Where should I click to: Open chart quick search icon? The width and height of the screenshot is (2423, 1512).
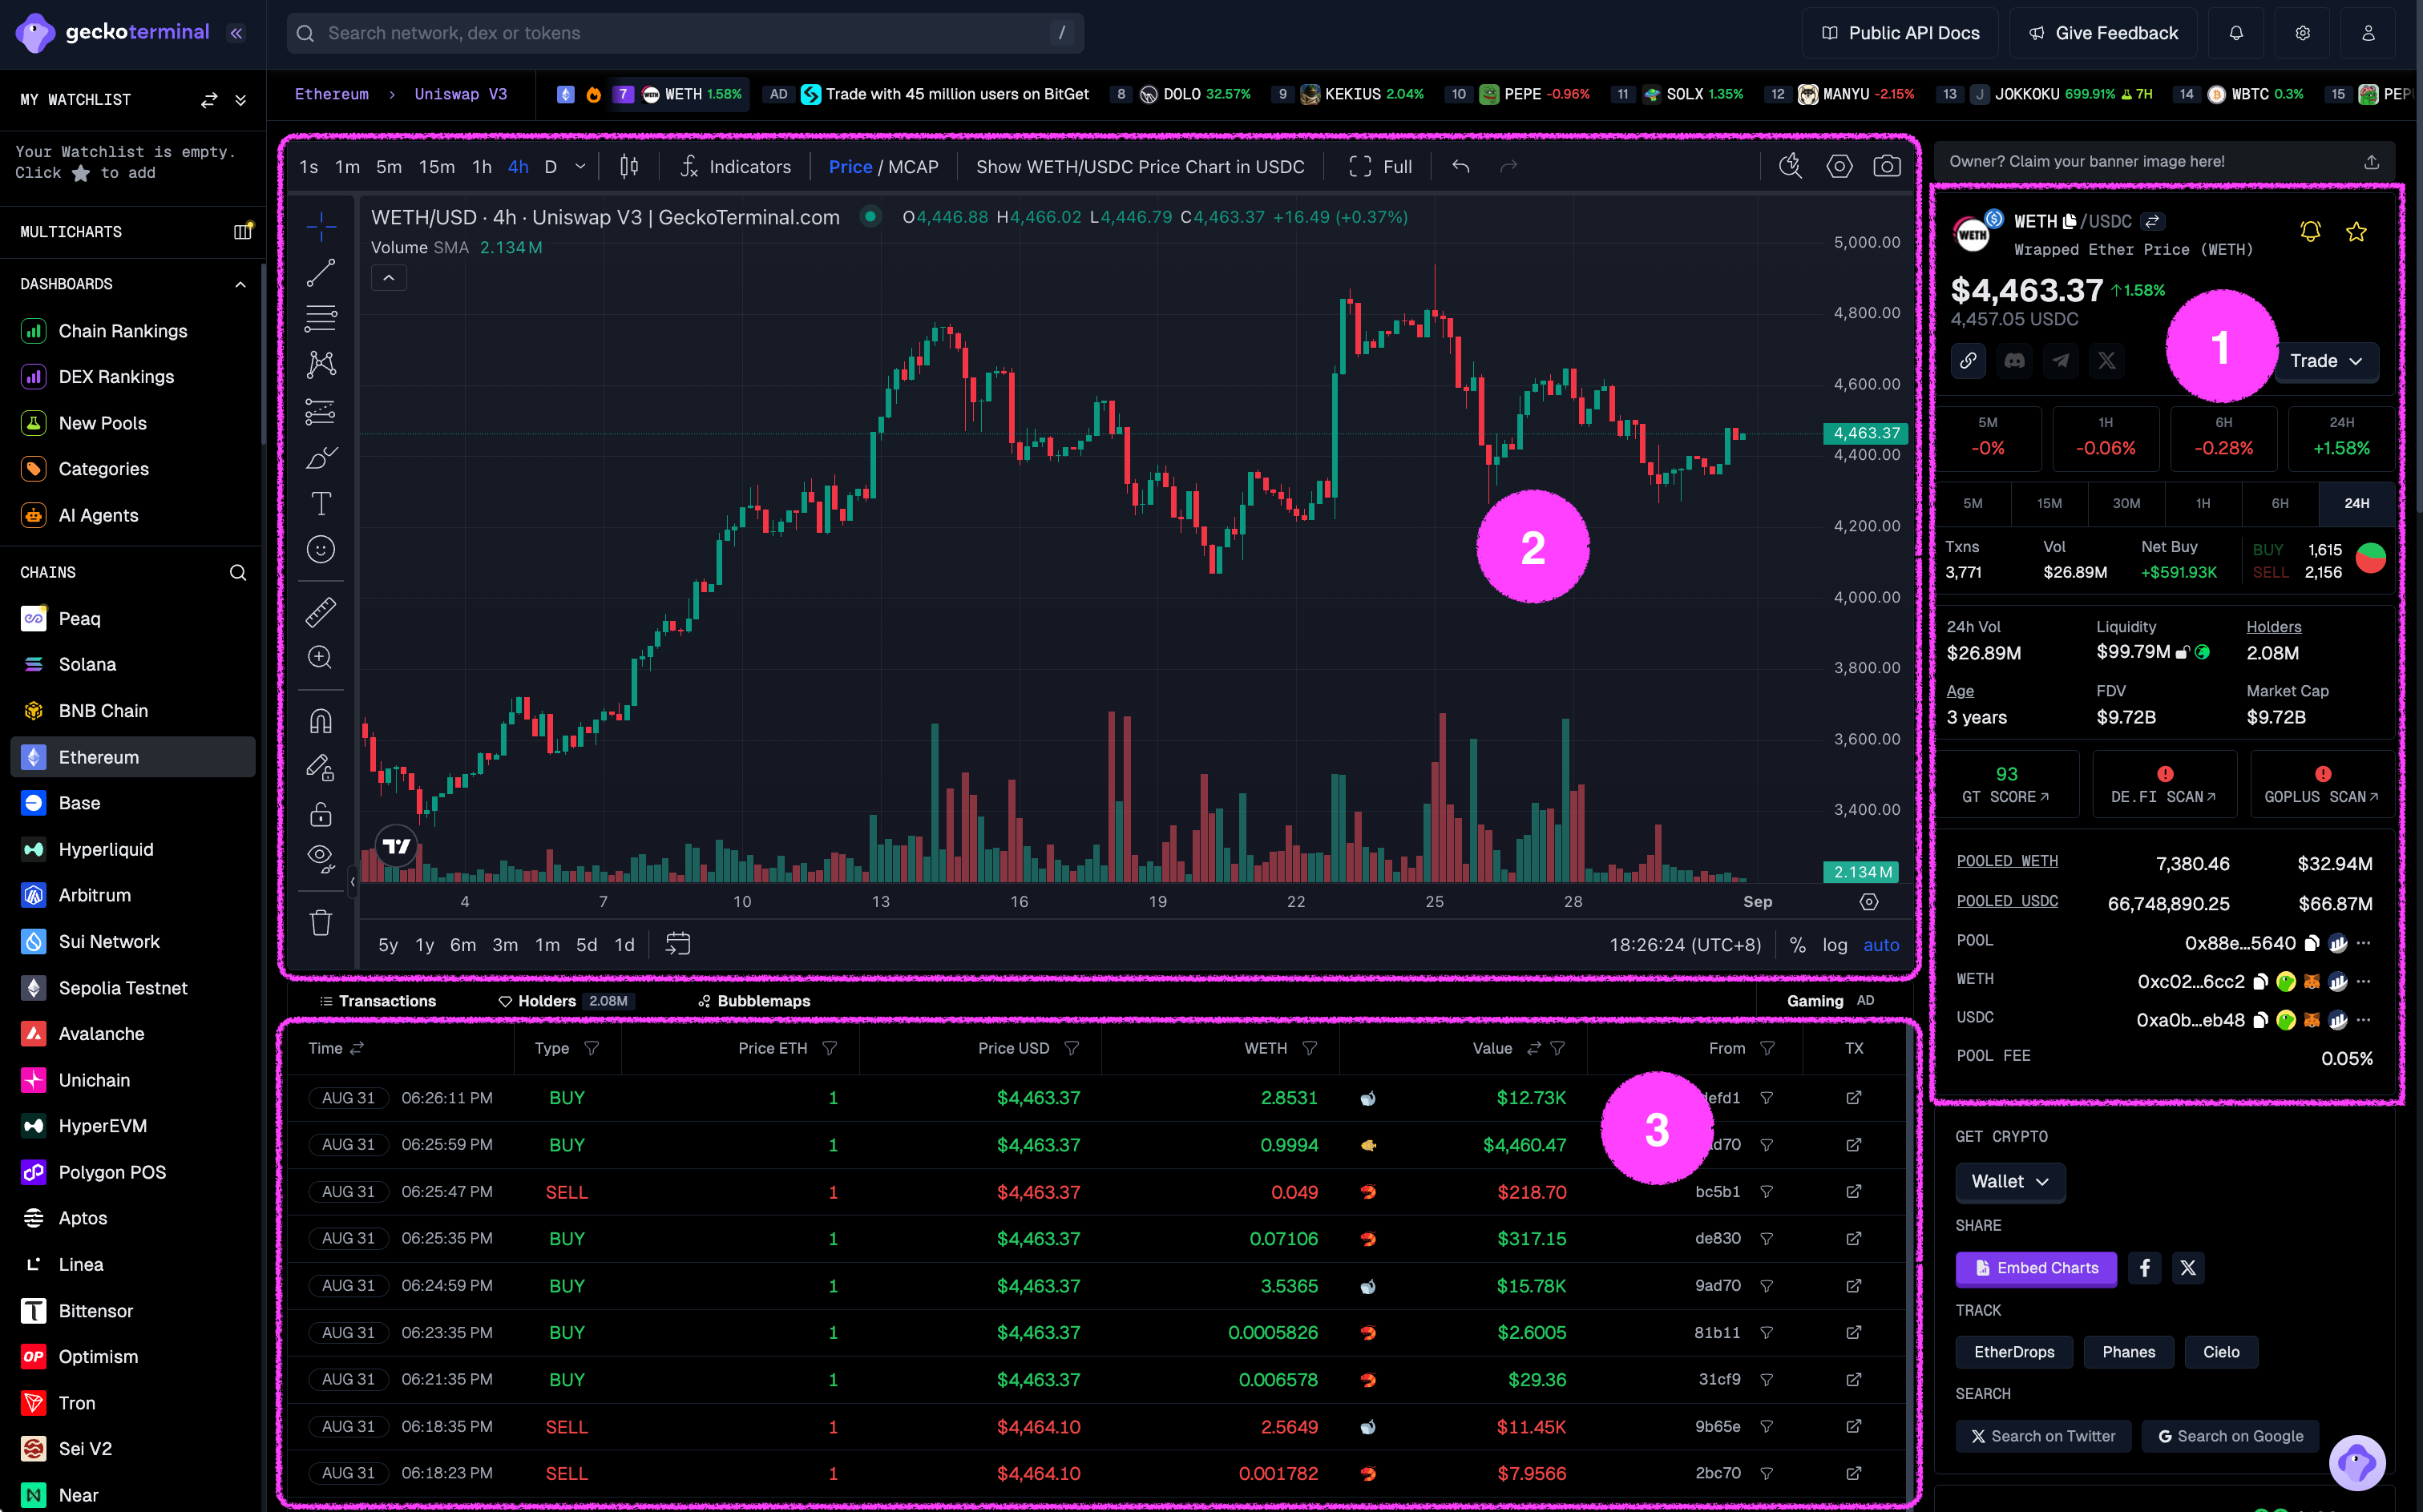coord(1791,167)
